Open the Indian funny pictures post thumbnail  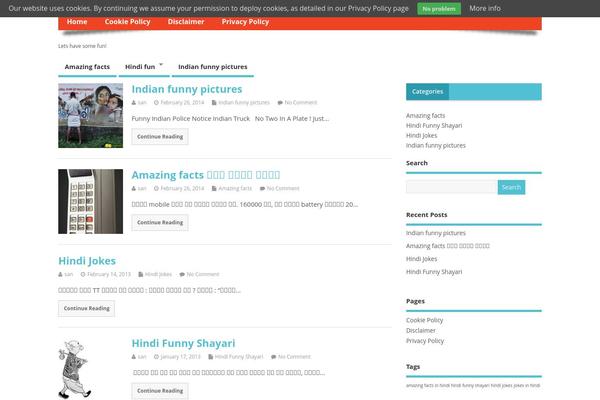tap(91, 116)
